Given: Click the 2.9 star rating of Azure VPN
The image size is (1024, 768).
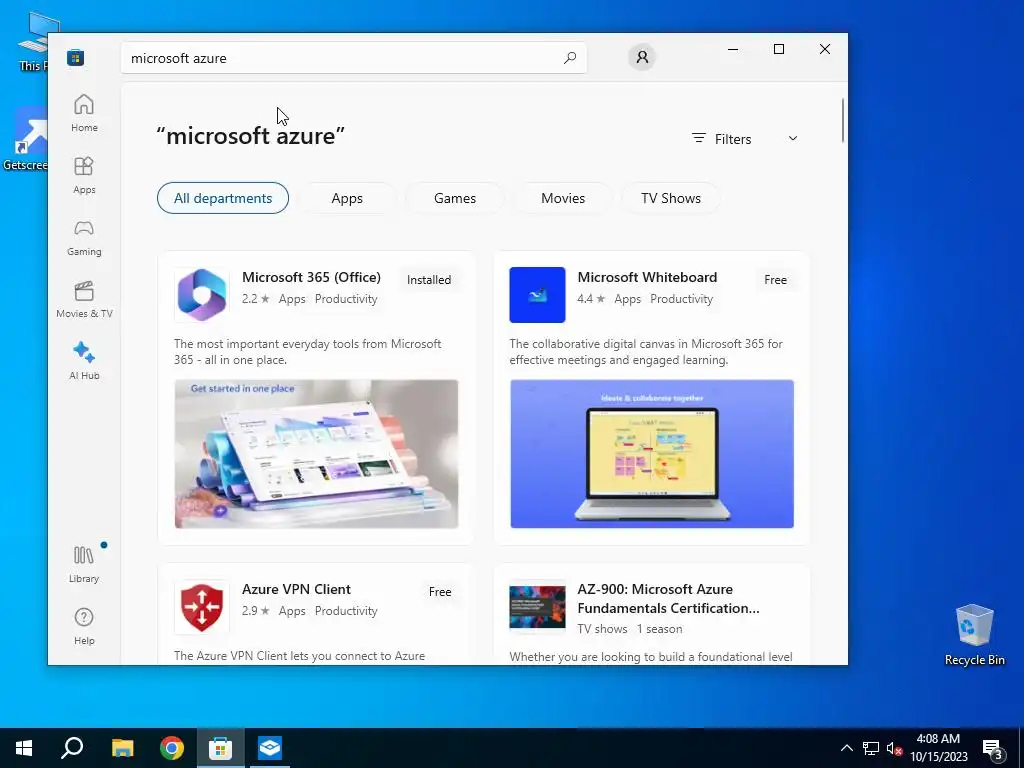Looking at the screenshot, I should click(255, 611).
